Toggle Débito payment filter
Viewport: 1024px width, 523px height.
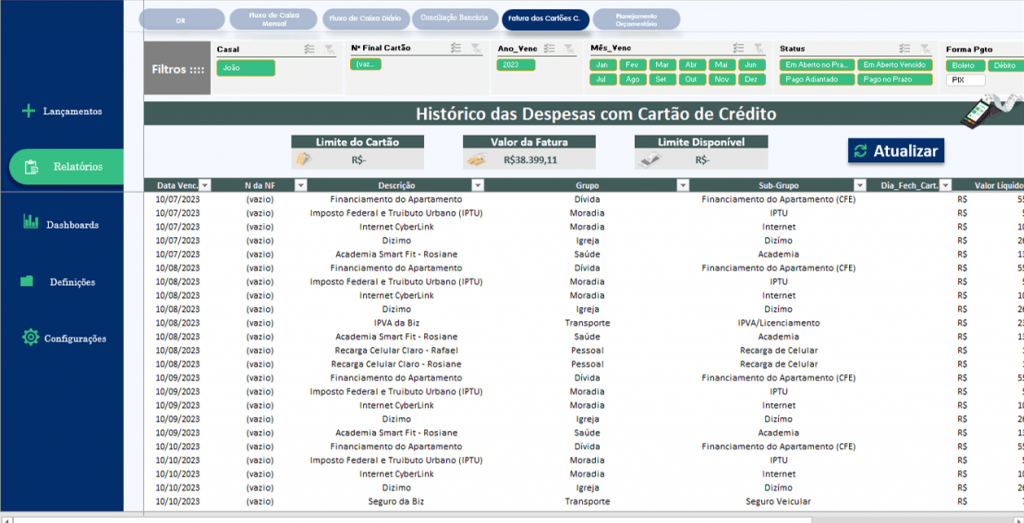(x=1006, y=66)
